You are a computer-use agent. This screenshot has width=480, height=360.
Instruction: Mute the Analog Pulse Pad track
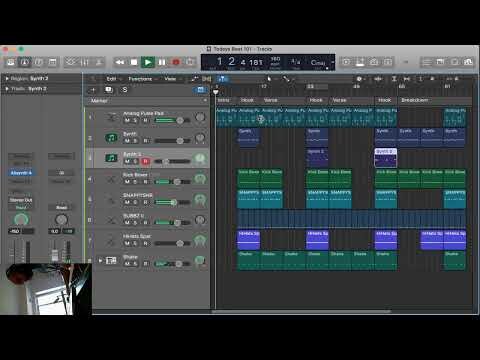(127, 120)
